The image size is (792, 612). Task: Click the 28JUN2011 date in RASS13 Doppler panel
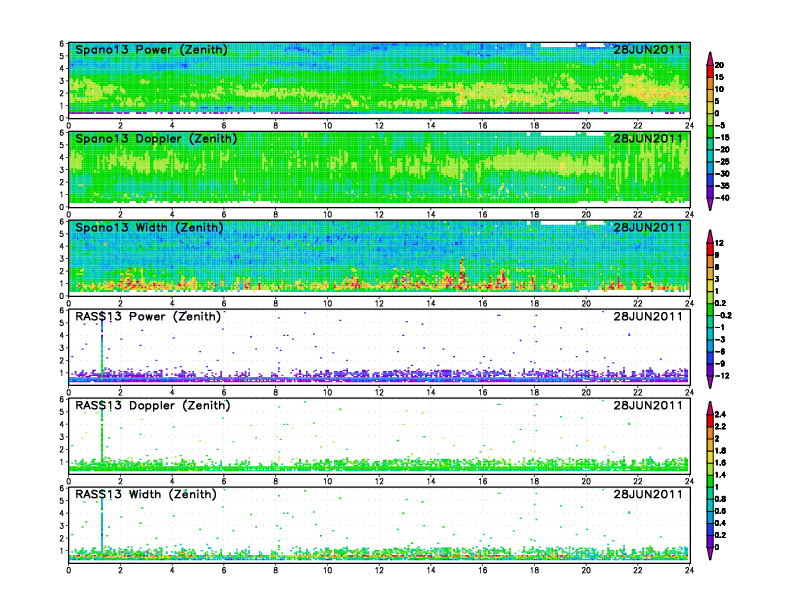(x=648, y=405)
